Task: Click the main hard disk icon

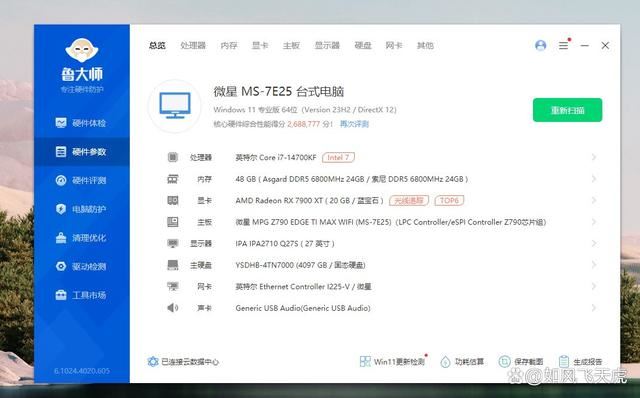Action: (173, 265)
